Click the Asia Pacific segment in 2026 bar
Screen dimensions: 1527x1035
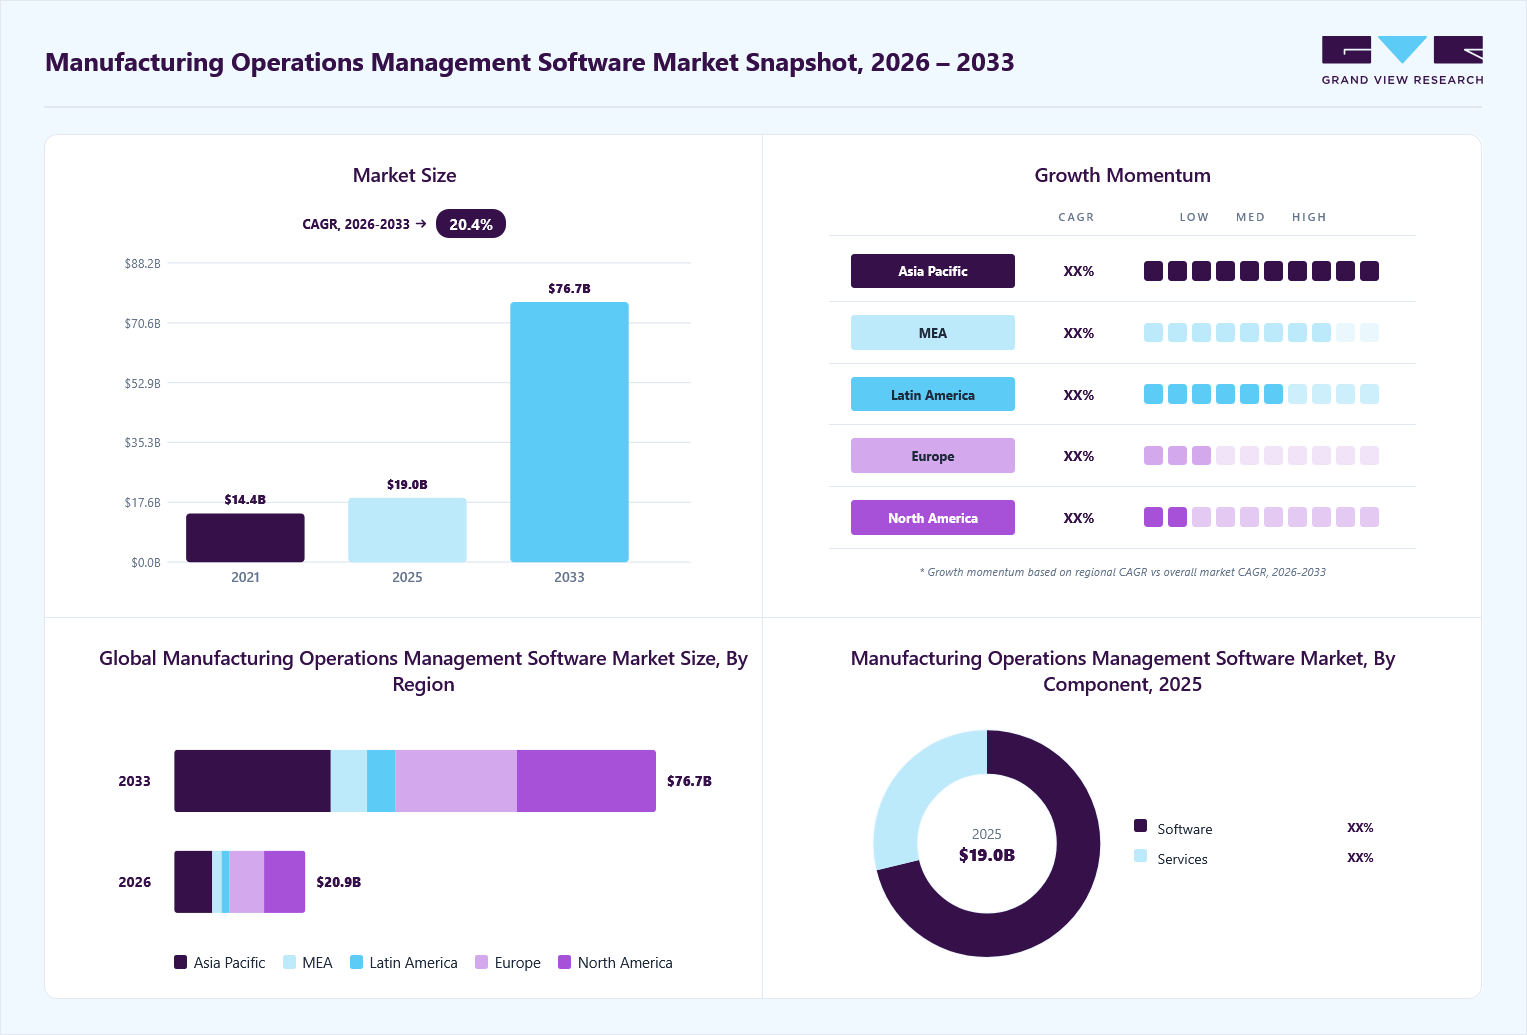point(193,882)
